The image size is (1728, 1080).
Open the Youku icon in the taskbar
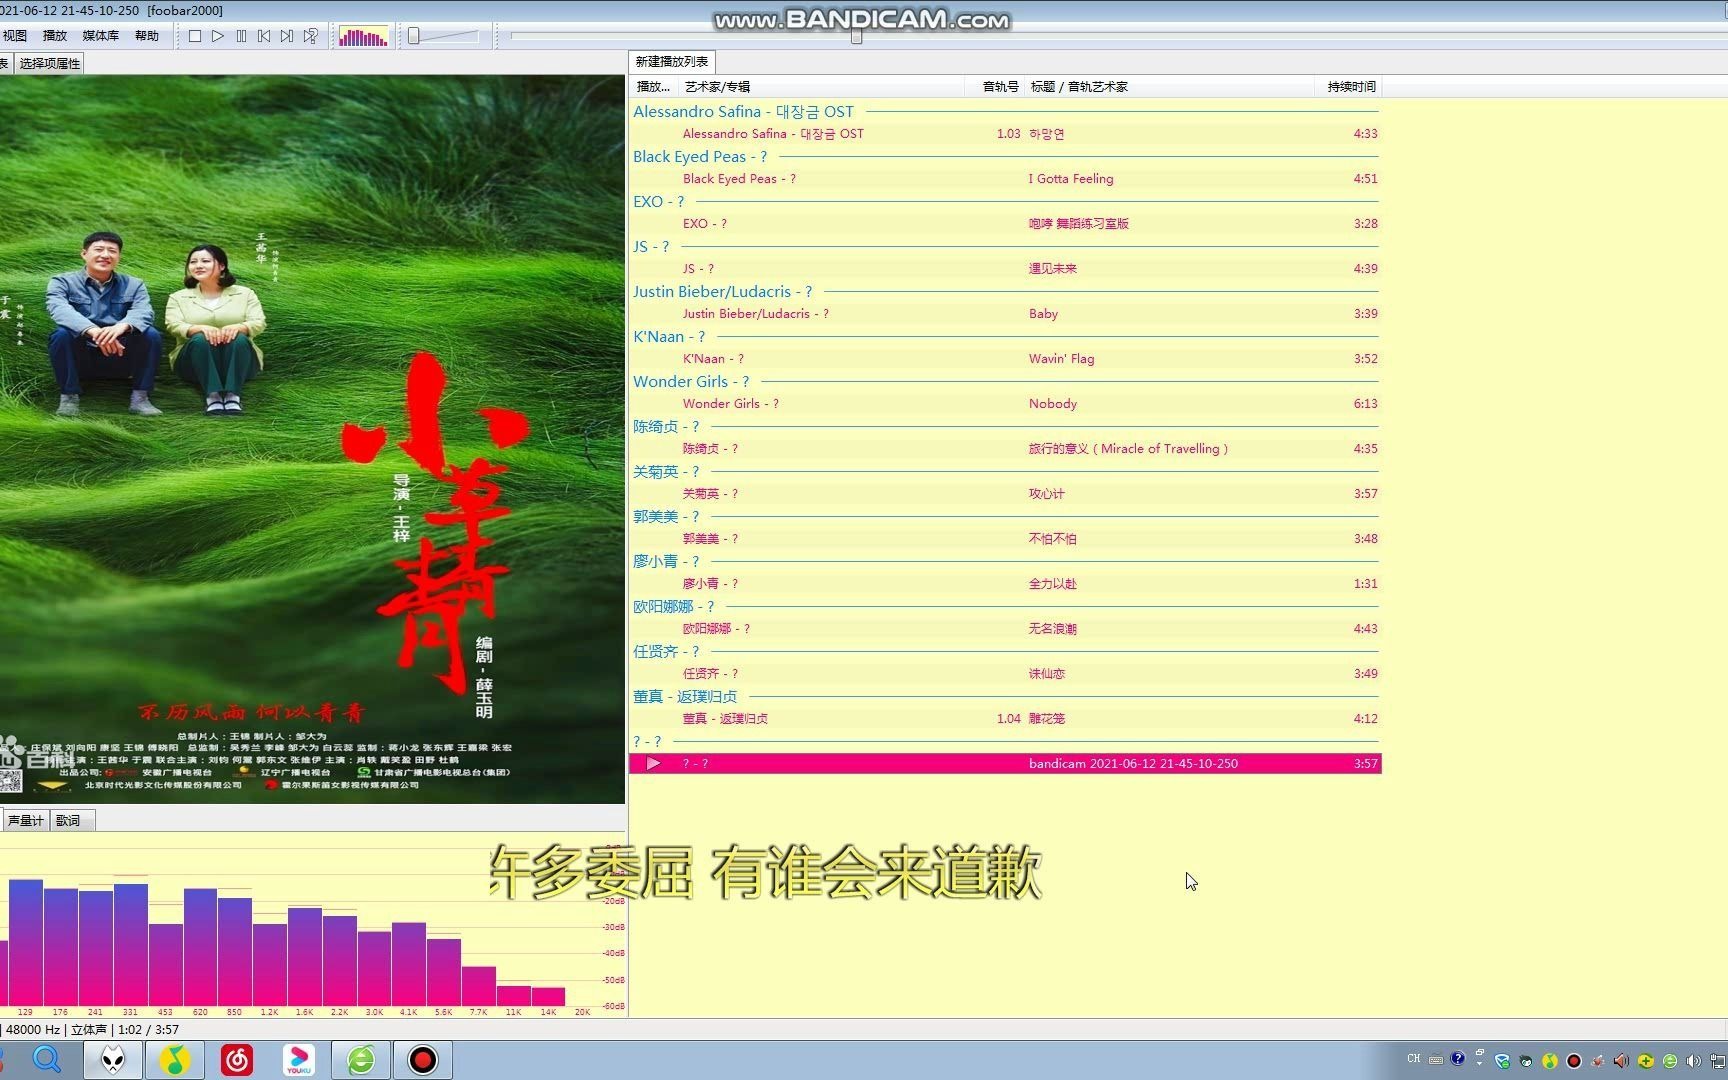coord(298,1060)
